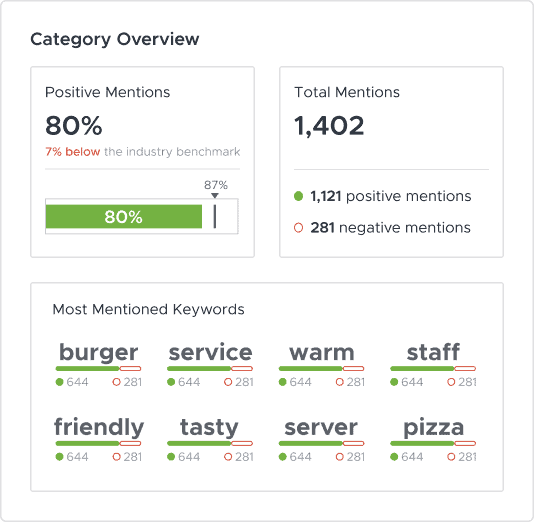This screenshot has width=535, height=523.
Task: Click the green dot under burger keyword
Action: point(59,382)
